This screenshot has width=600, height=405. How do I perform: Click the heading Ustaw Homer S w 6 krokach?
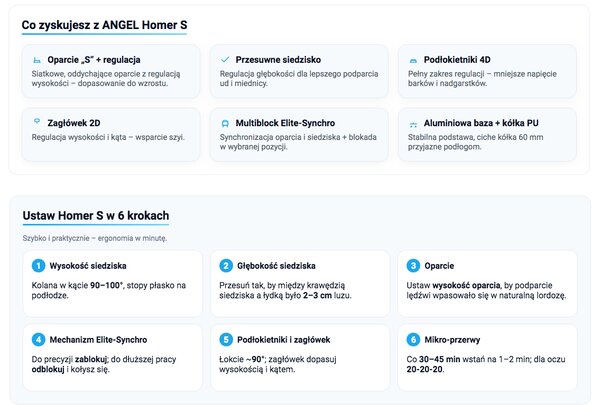click(96, 216)
